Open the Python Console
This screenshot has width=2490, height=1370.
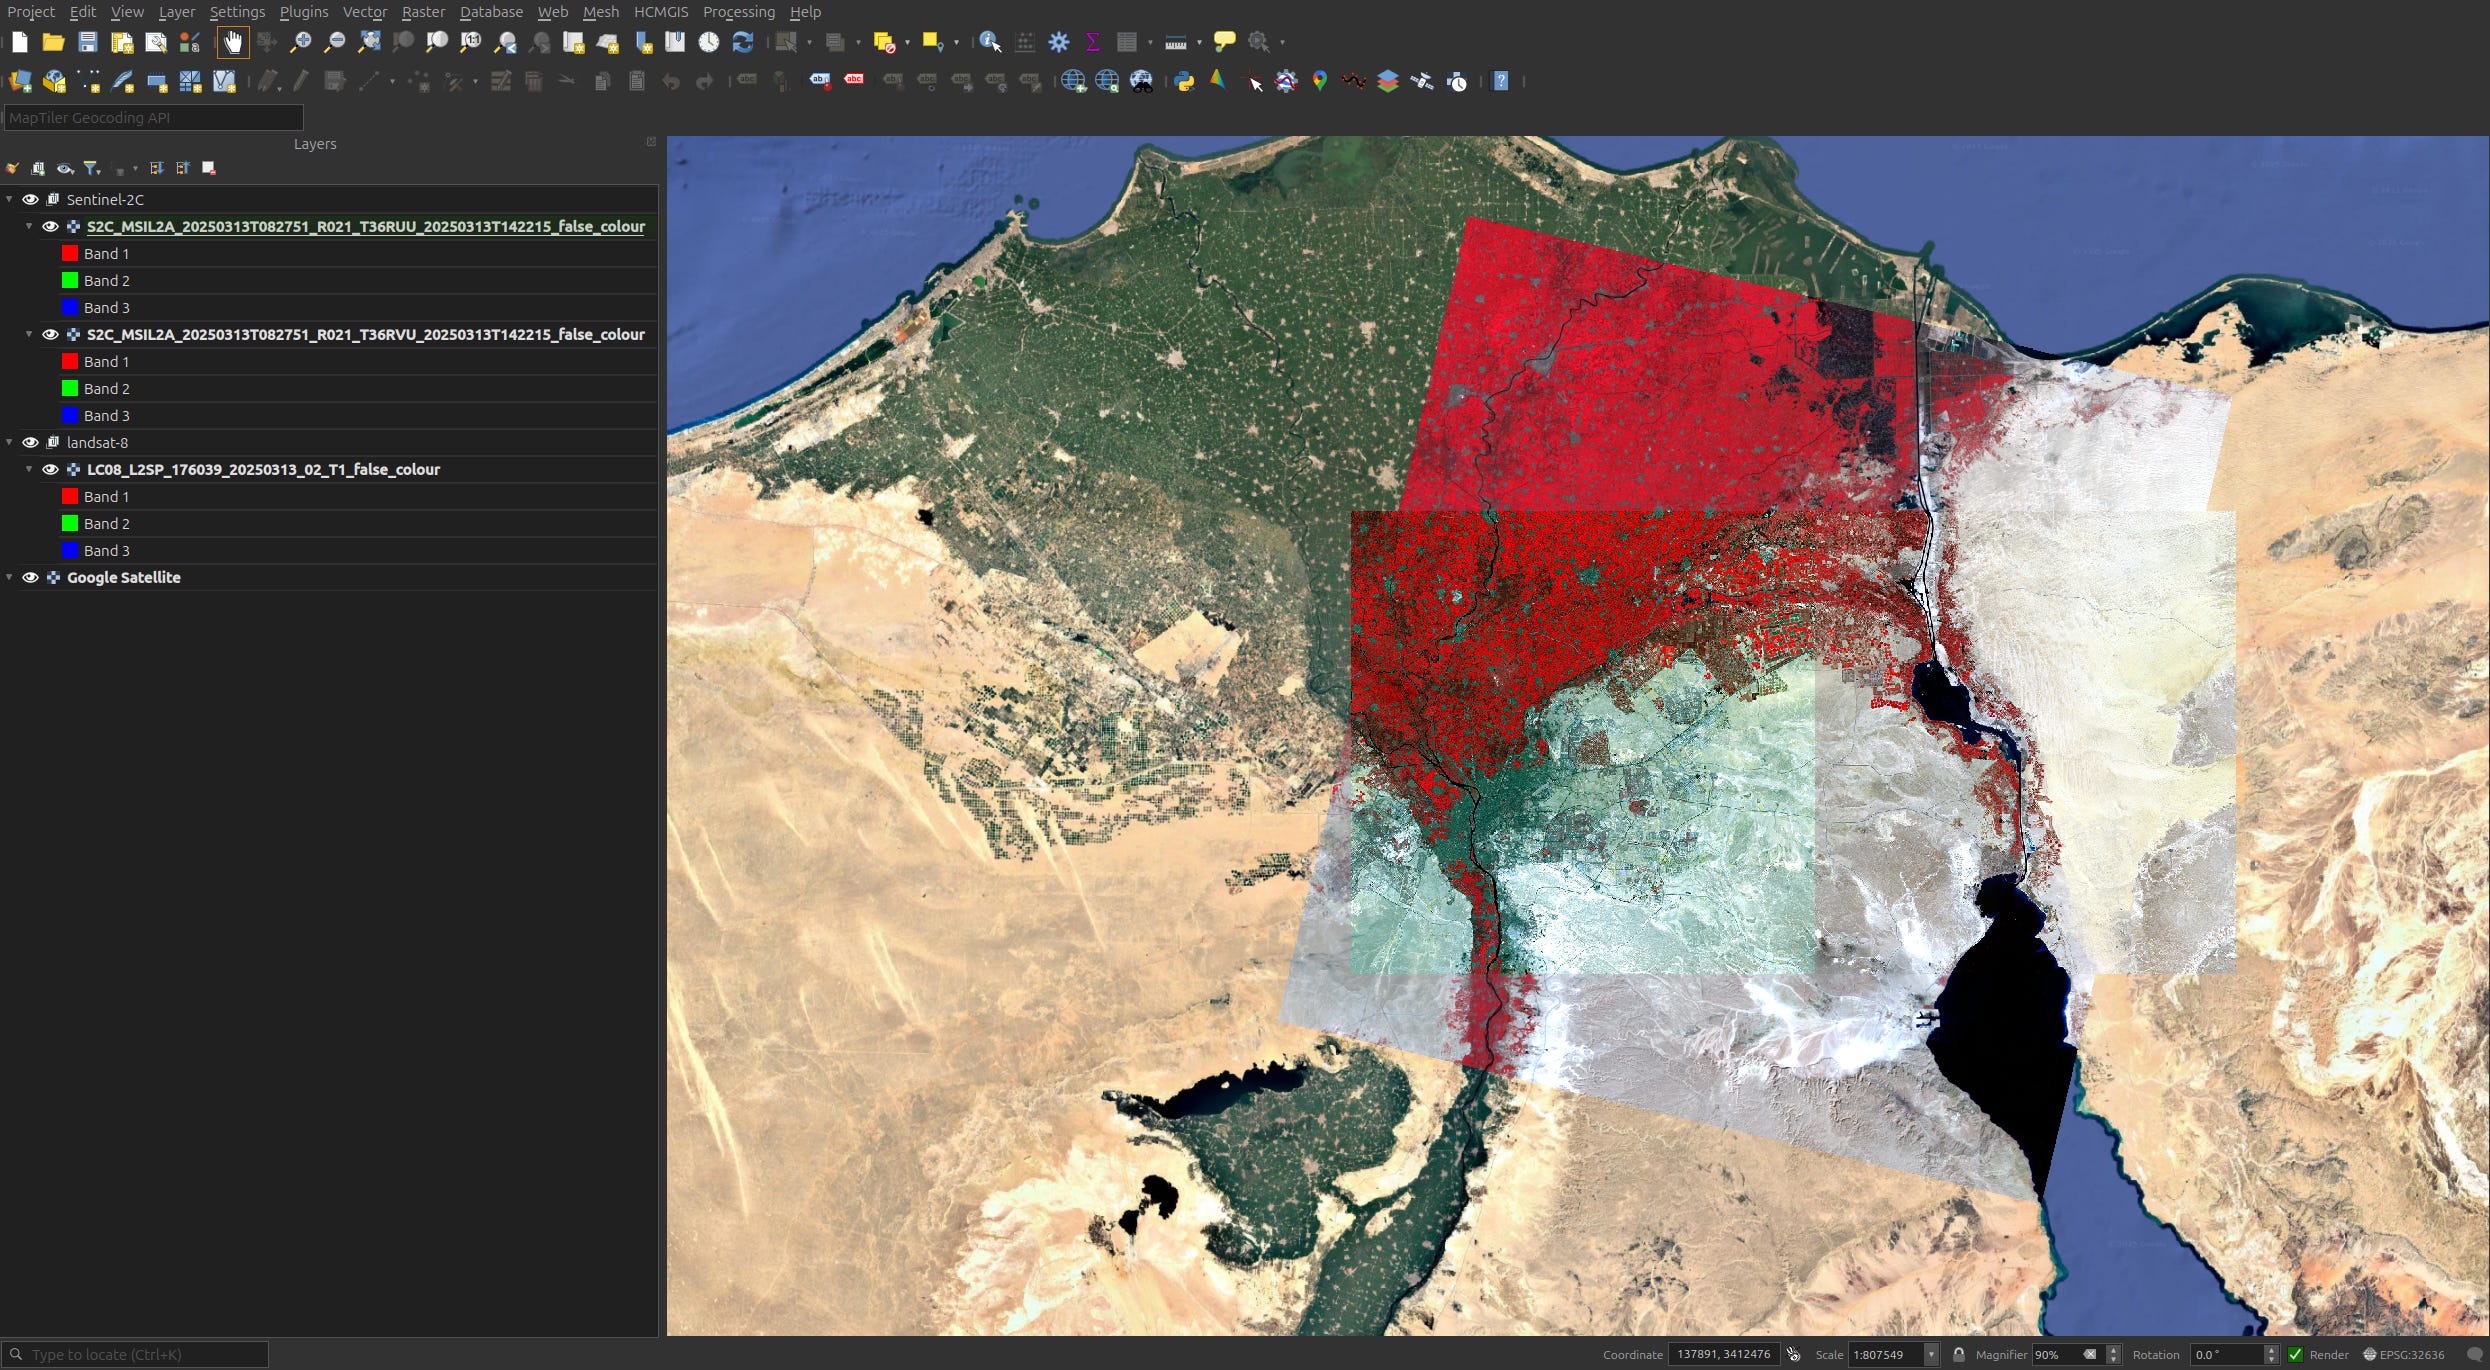click(x=1184, y=82)
